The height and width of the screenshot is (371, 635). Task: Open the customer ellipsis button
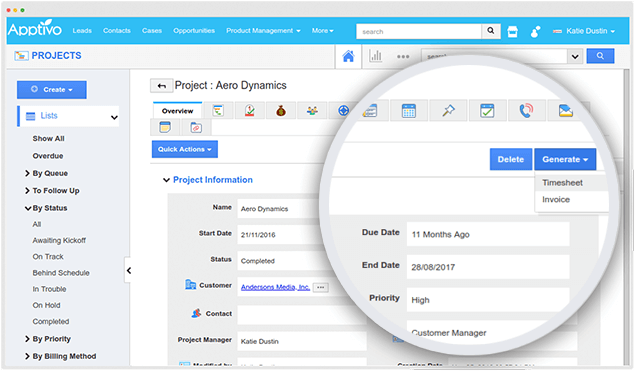(320, 287)
